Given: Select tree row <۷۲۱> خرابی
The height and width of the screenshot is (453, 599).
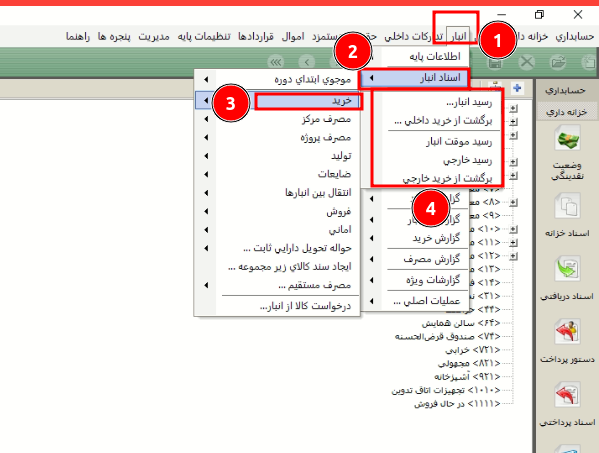Looking at the screenshot, I should click(x=473, y=350).
